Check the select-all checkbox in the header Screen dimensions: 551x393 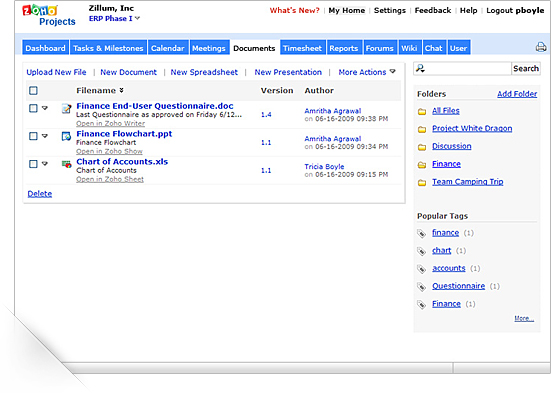[x=33, y=91]
